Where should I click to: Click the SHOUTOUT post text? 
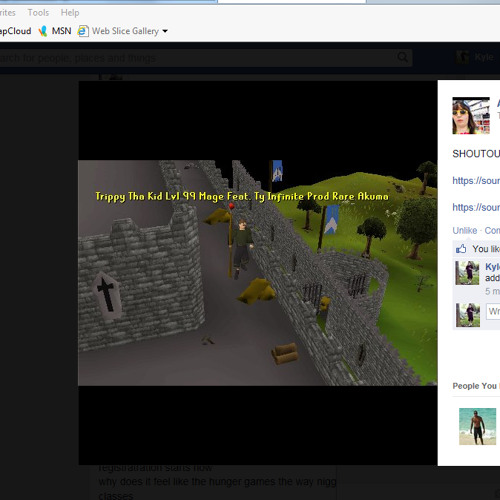(476, 154)
